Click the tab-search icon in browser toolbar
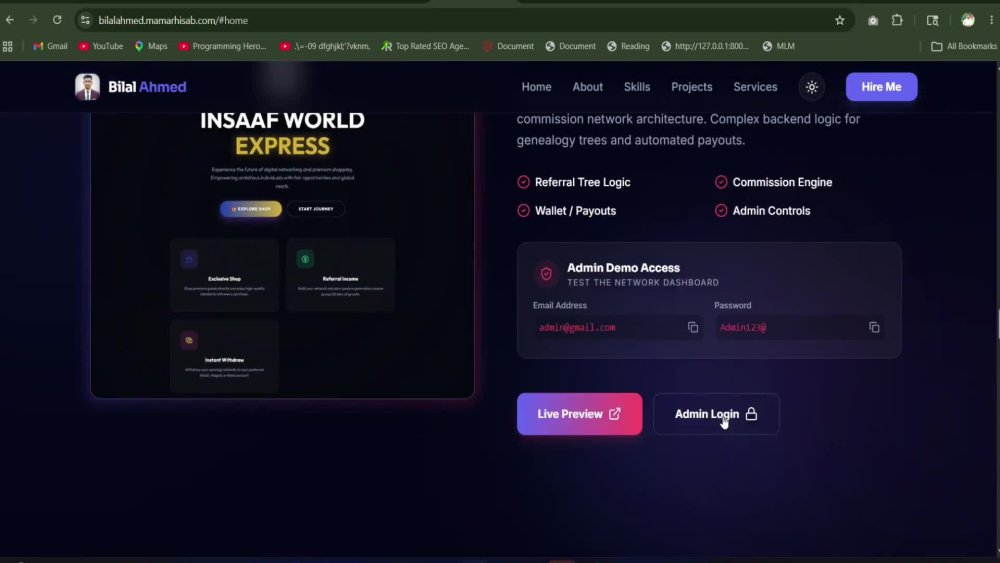The image size is (1000, 563). point(932,20)
